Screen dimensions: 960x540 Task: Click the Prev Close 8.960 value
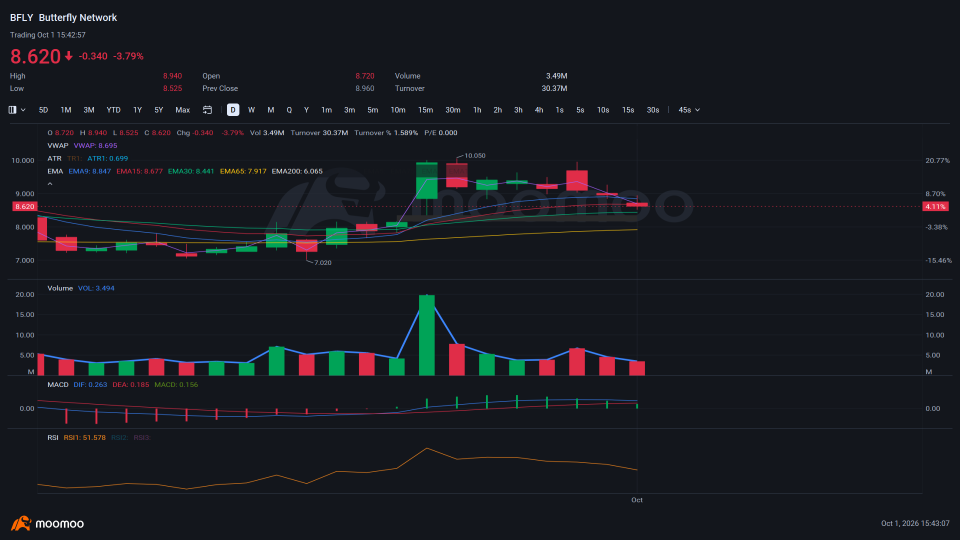click(x=364, y=89)
